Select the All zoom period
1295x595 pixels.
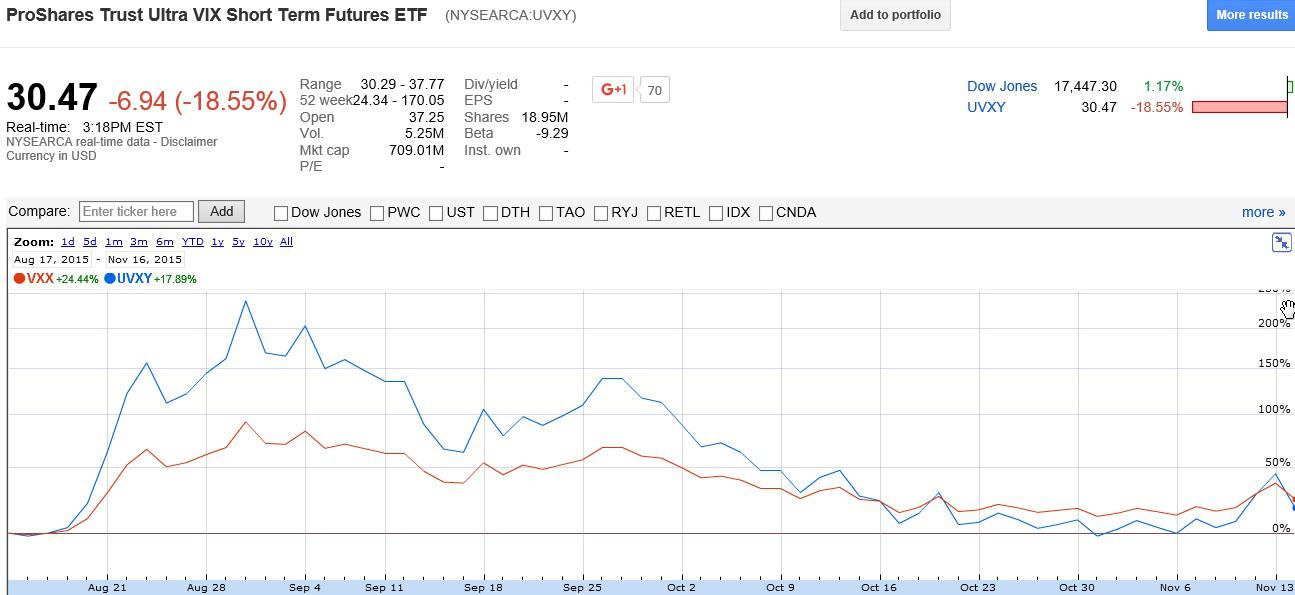click(286, 241)
